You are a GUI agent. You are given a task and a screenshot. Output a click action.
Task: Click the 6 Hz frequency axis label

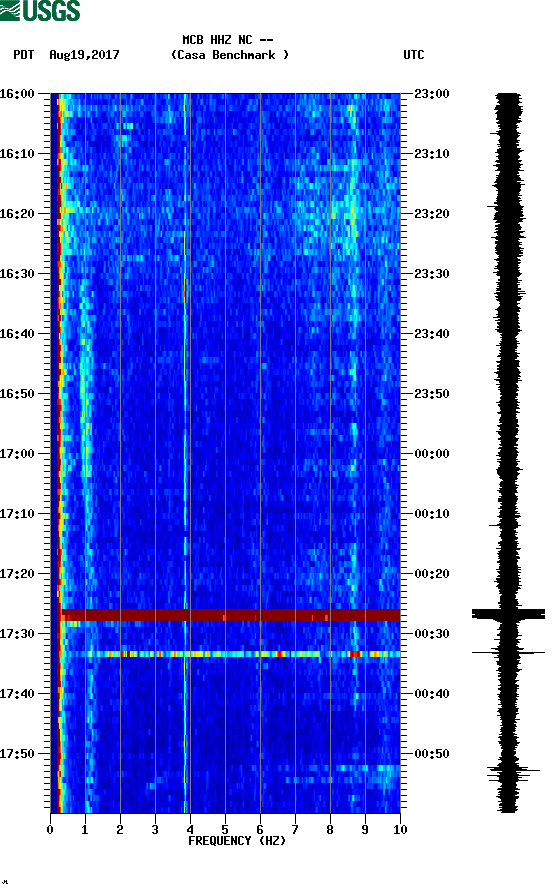click(260, 829)
